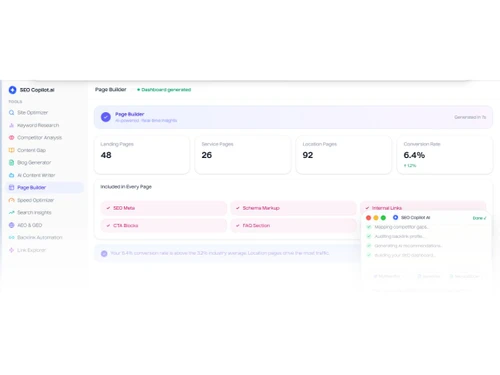The width and height of the screenshot is (500, 375).
Task: Go to AEO & GEO
Action: click(45, 225)
